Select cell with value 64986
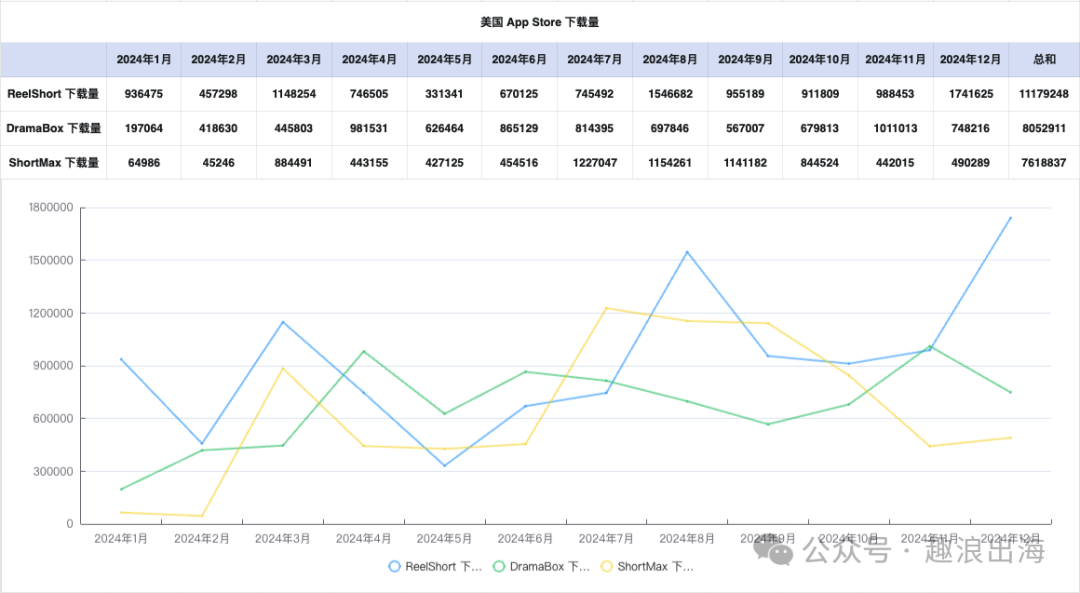 coord(144,163)
